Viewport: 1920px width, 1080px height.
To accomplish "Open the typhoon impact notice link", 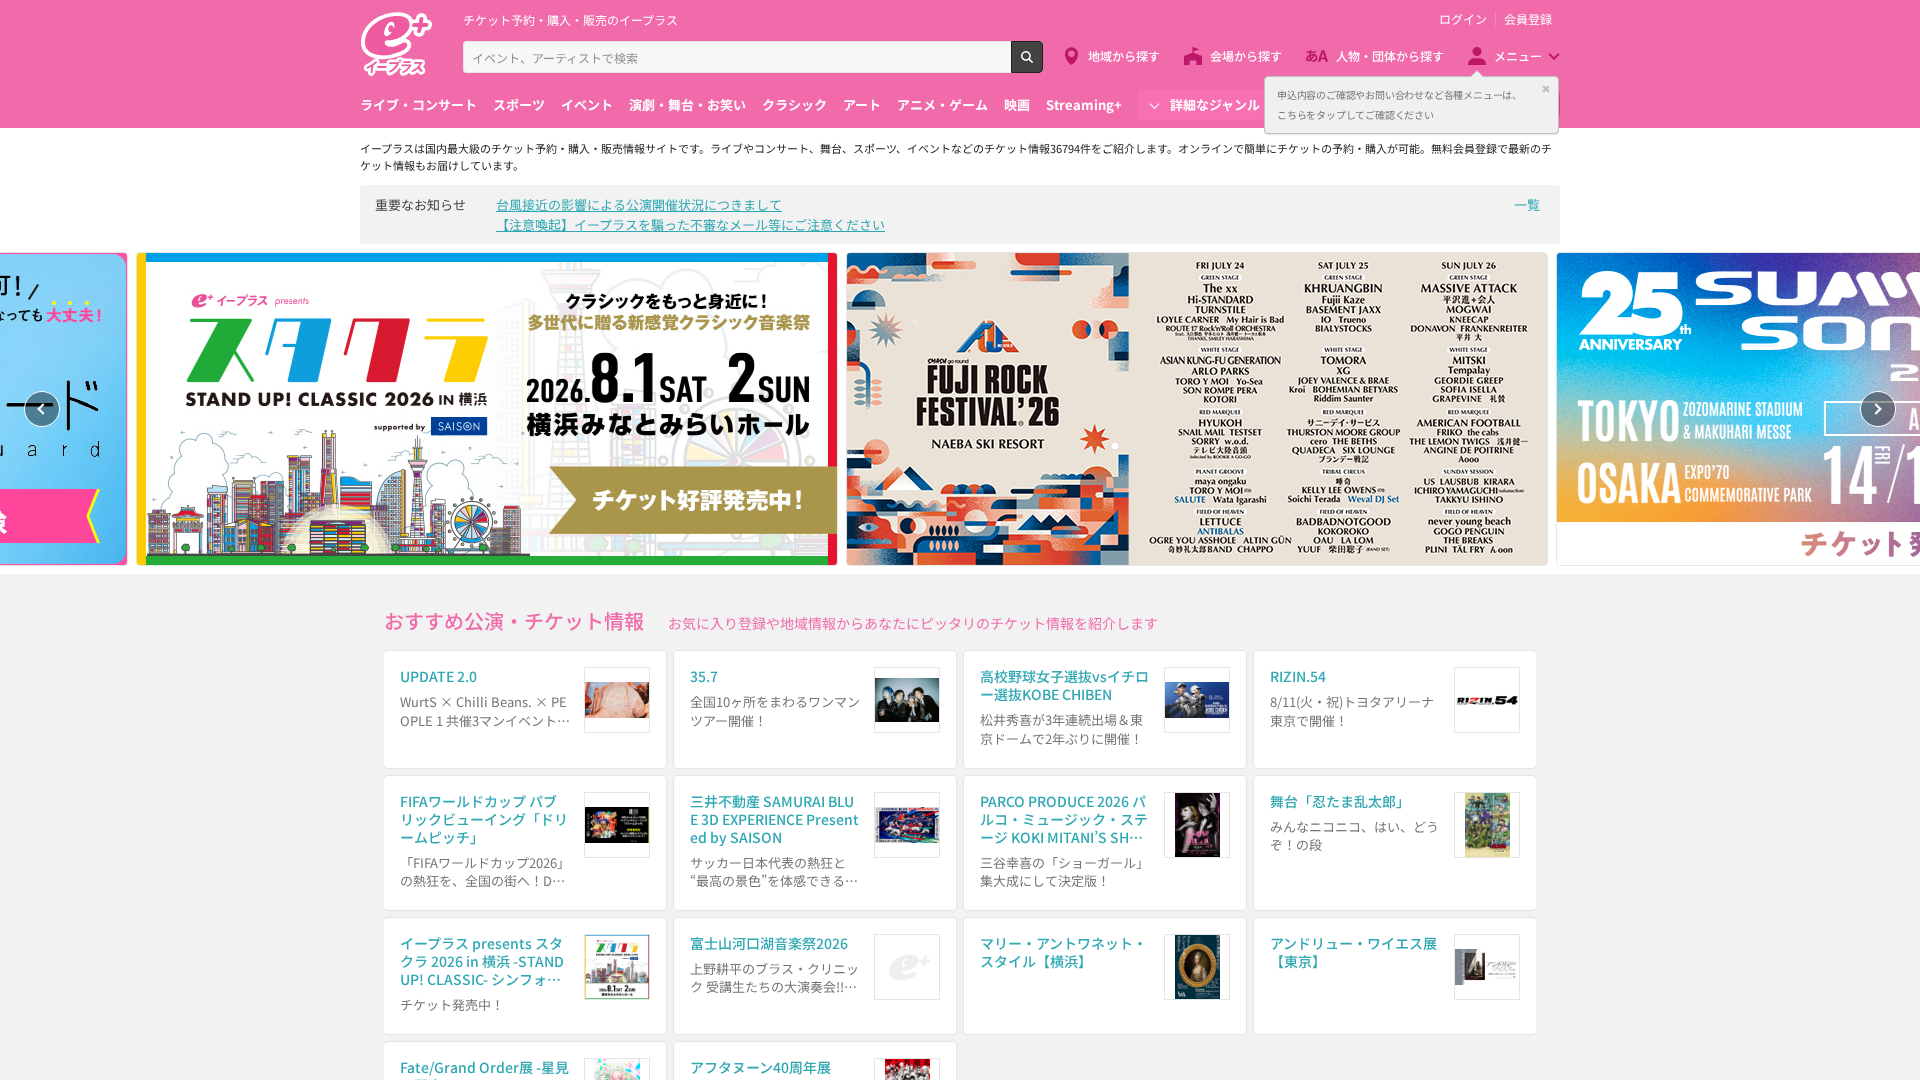I will 638,205.
